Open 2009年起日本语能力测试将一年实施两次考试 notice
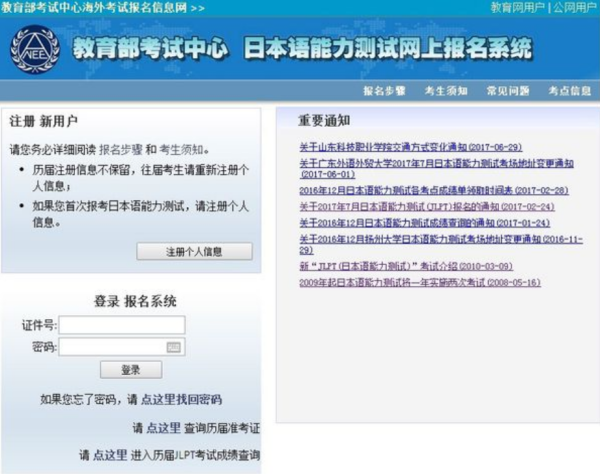This screenshot has width=600, height=474. pyautogui.click(x=420, y=283)
